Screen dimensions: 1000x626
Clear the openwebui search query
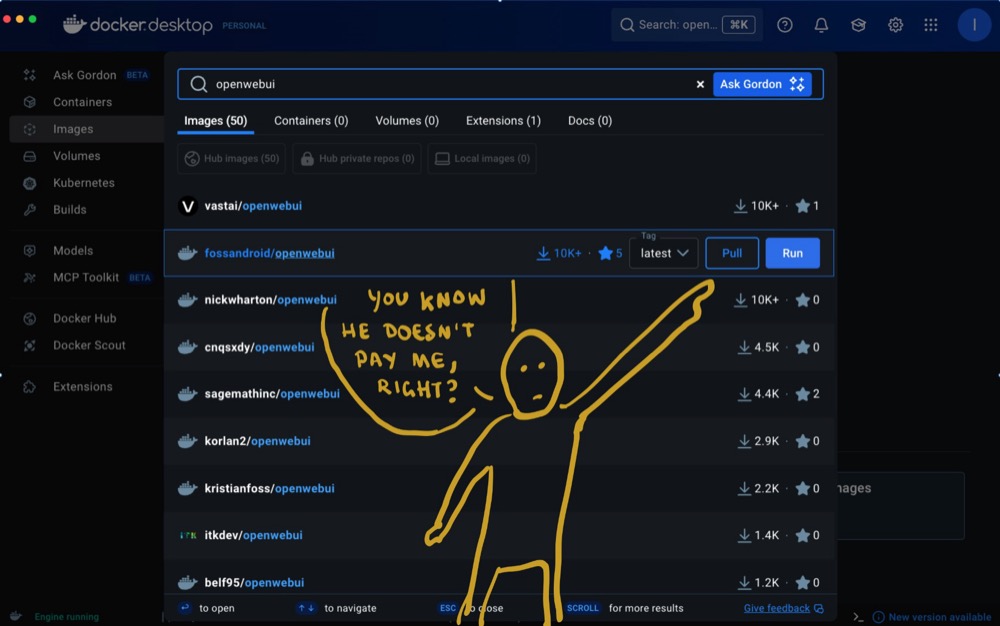[x=699, y=84]
